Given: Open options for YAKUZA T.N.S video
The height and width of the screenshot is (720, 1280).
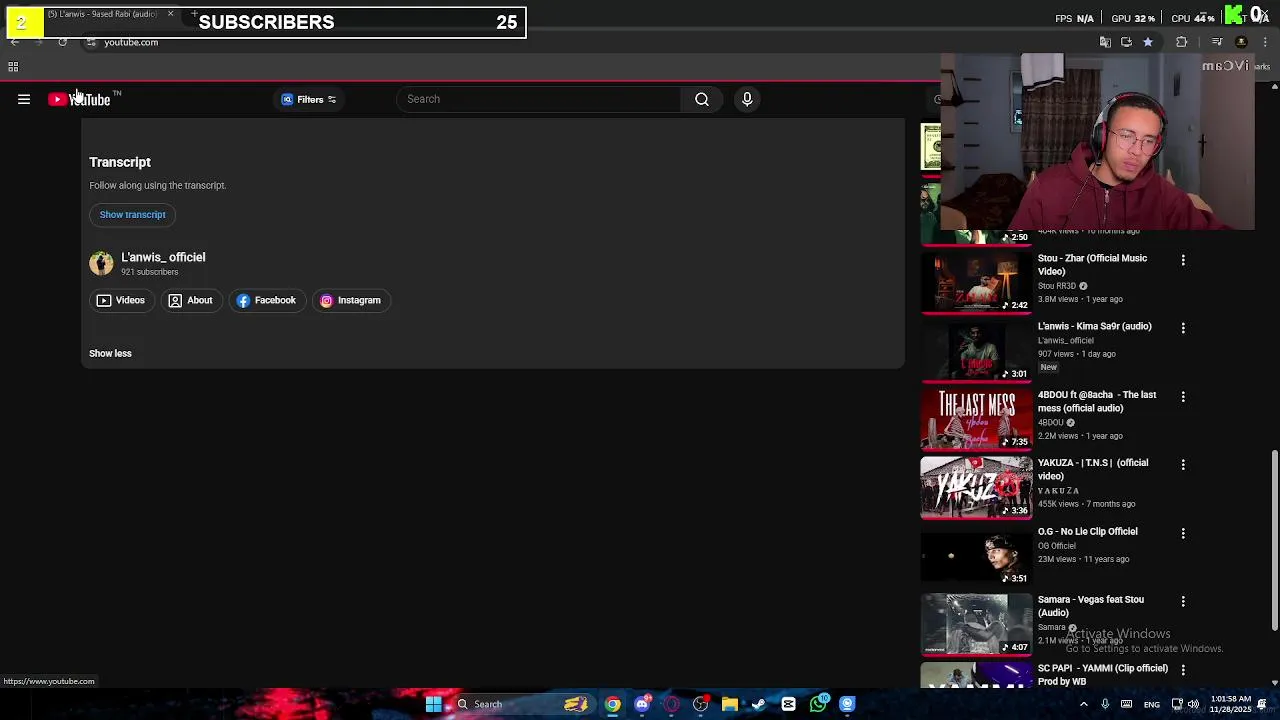Looking at the screenshot, I should pos(1183,465).
